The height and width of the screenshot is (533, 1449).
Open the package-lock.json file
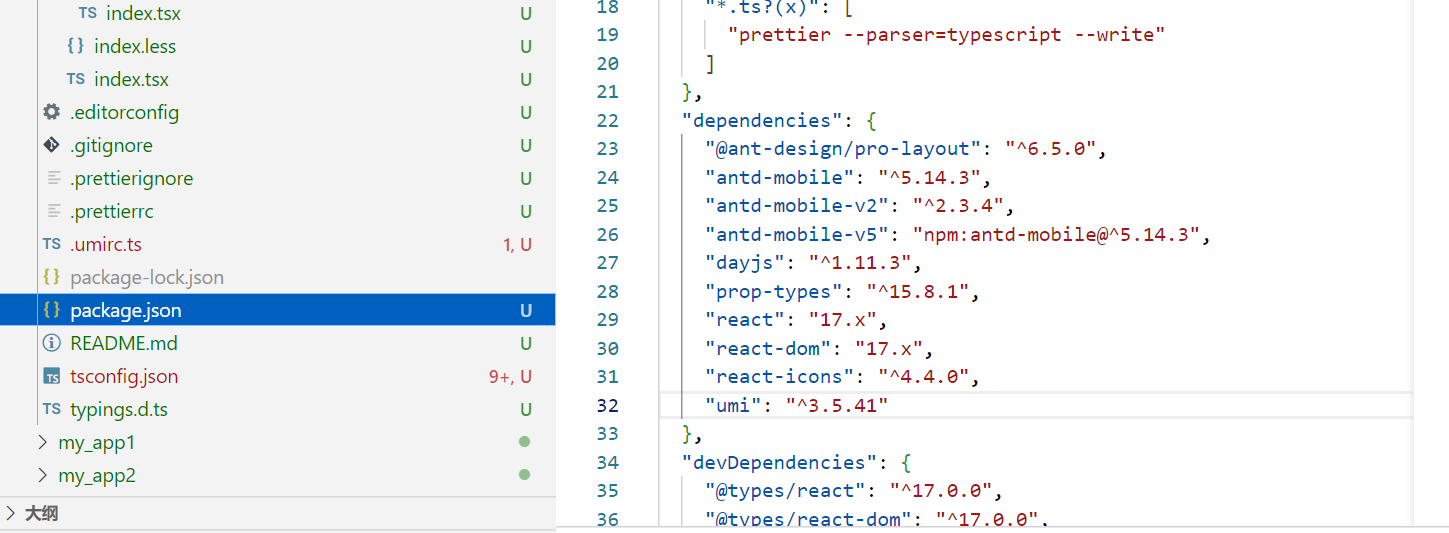(x=147, y=277)
